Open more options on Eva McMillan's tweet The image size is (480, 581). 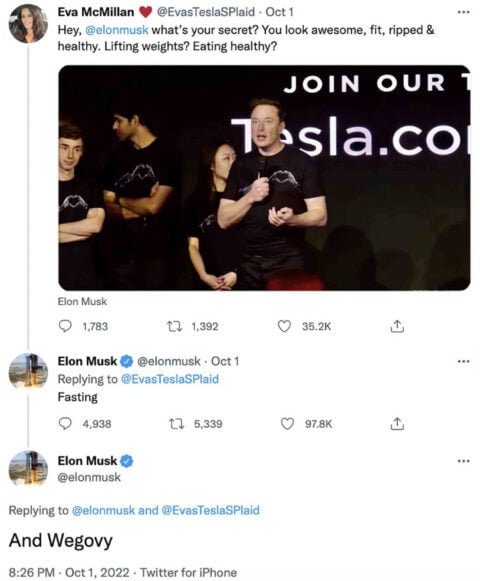463,12
